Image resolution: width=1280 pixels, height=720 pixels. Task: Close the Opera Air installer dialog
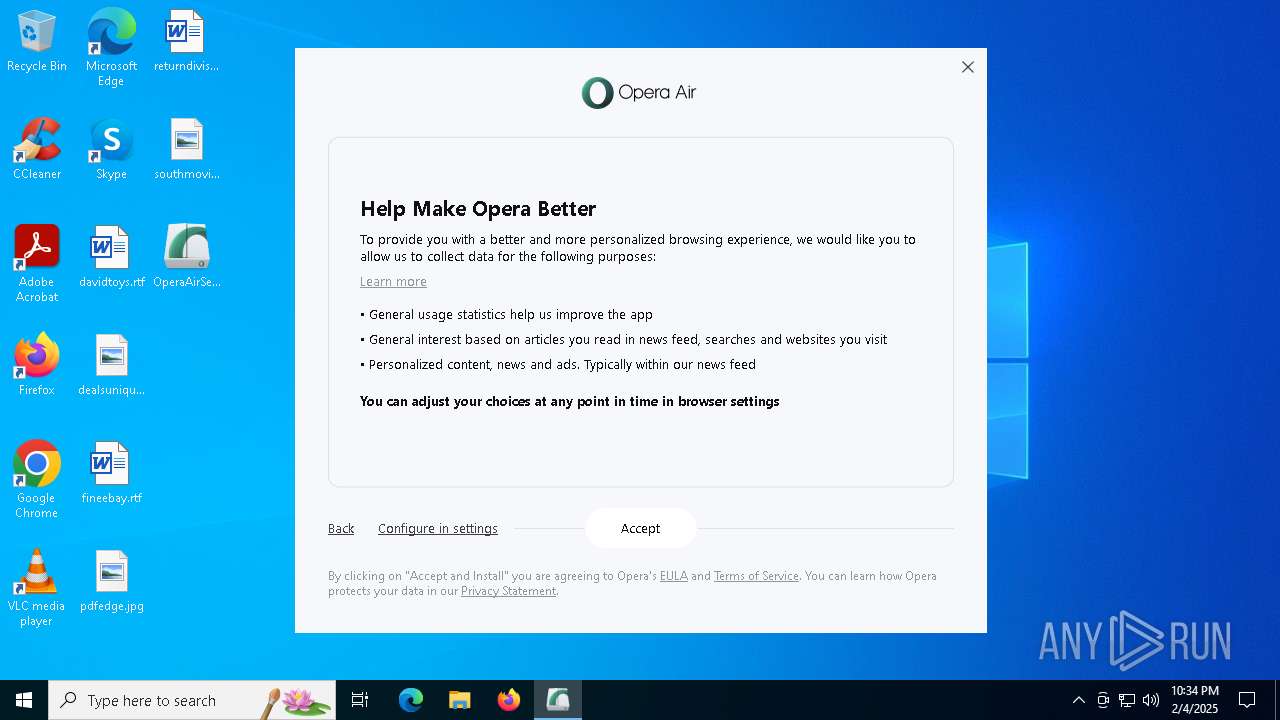click(x=967, y=67)
